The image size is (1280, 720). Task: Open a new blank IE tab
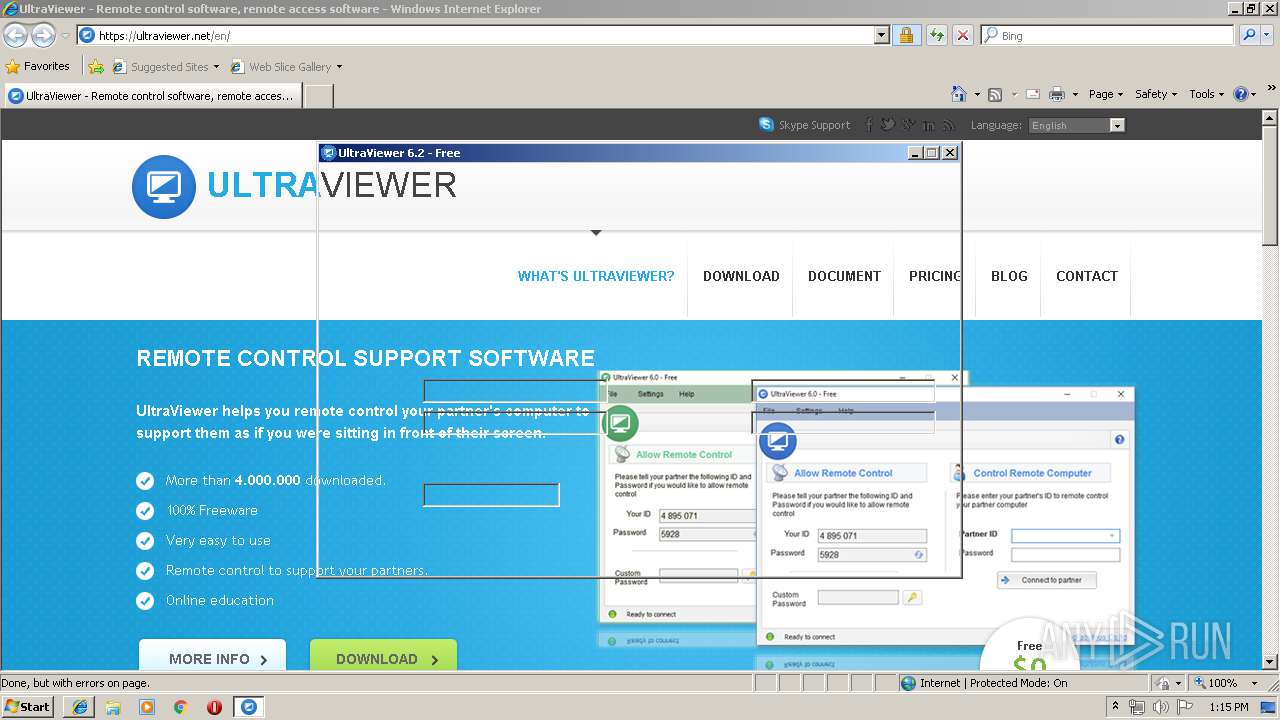click(x=318, y=96)
